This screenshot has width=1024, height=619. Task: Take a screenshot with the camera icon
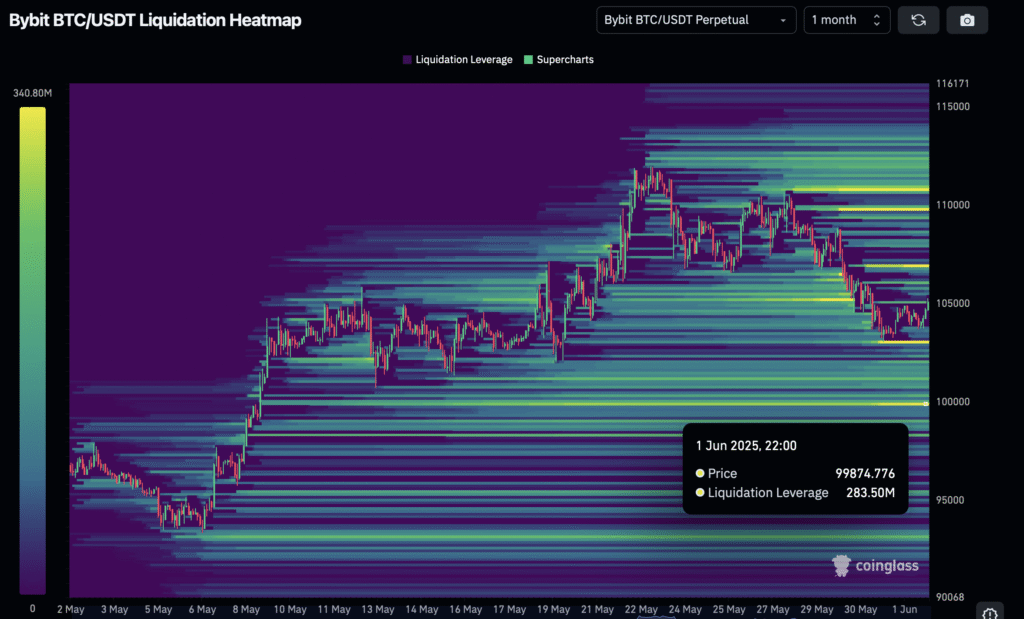[967, 20]
